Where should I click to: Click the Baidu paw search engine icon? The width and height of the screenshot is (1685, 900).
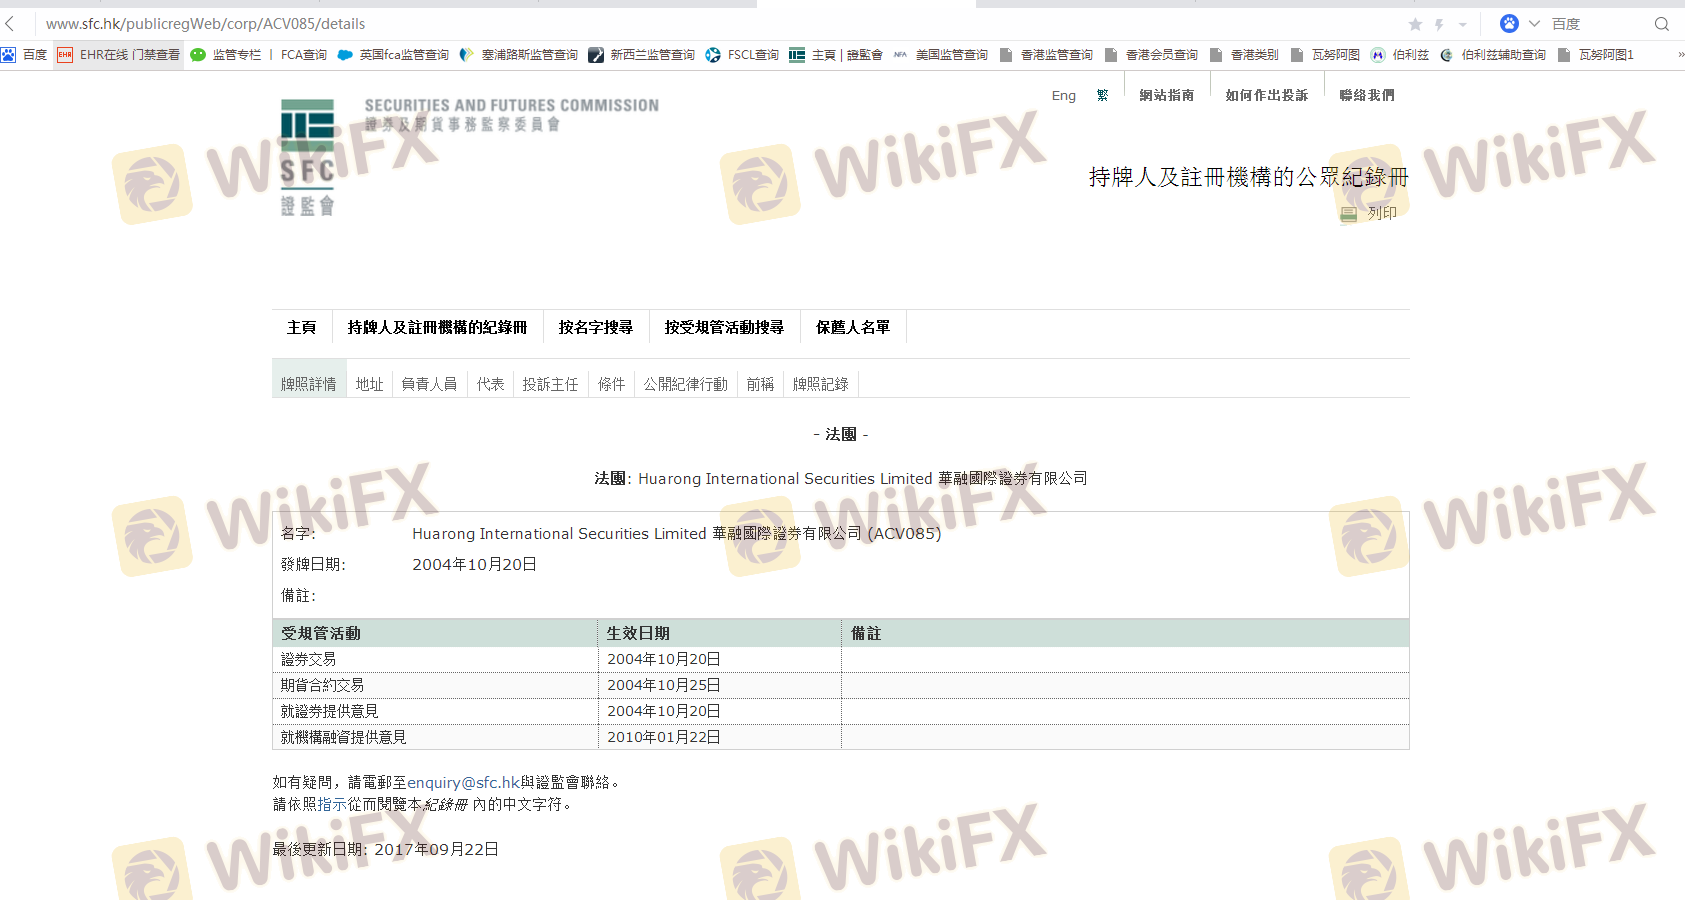point(1509,23)
